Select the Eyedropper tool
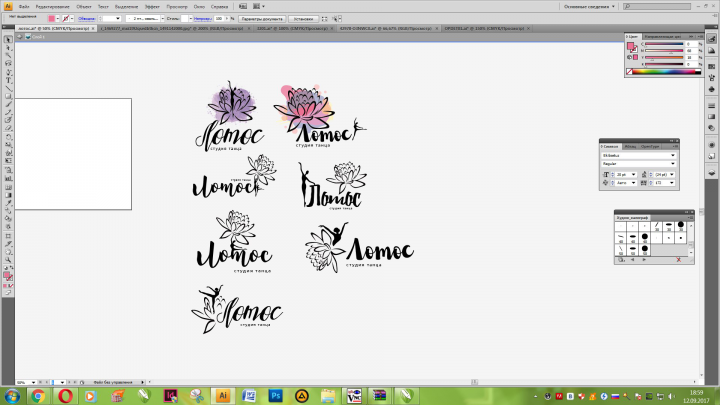Screen dimensions: 720x405 8,203
